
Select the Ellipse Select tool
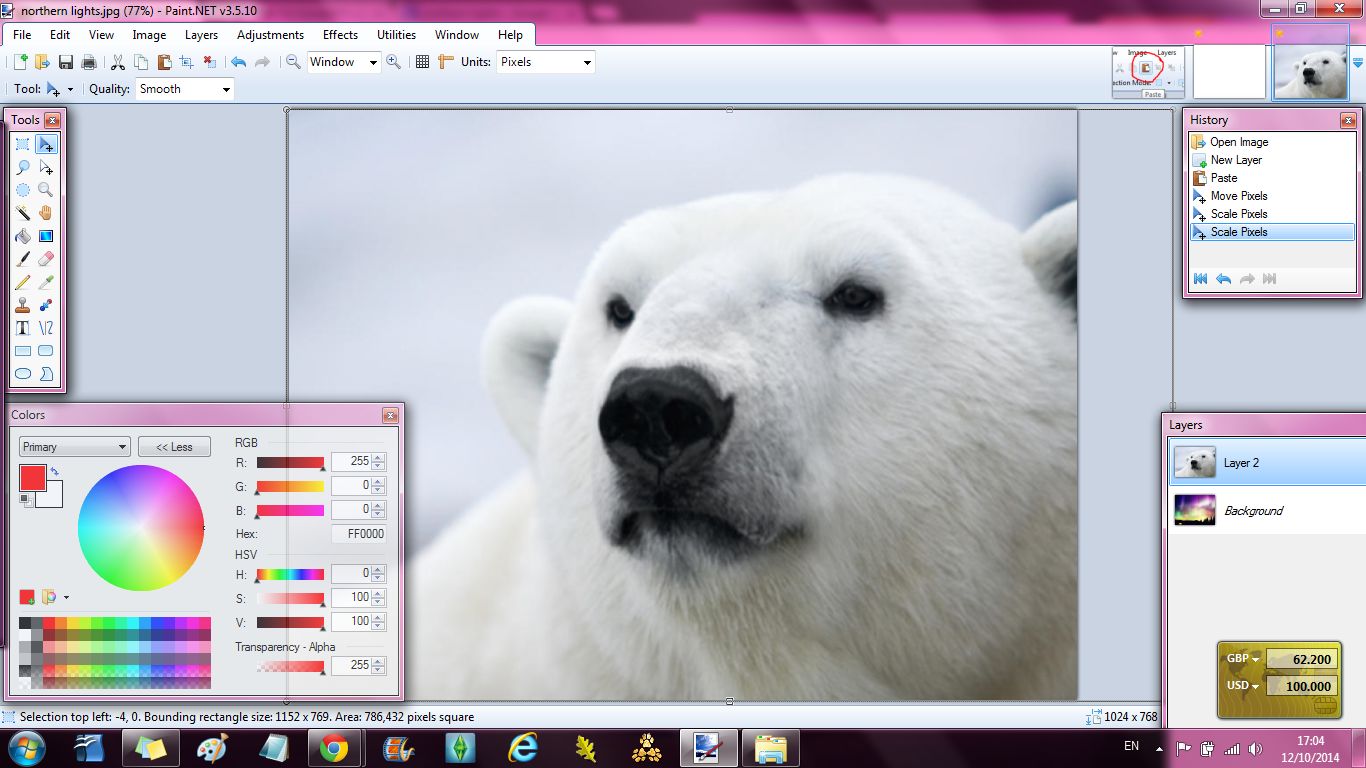pyautogui.click(x=22, y=190)
